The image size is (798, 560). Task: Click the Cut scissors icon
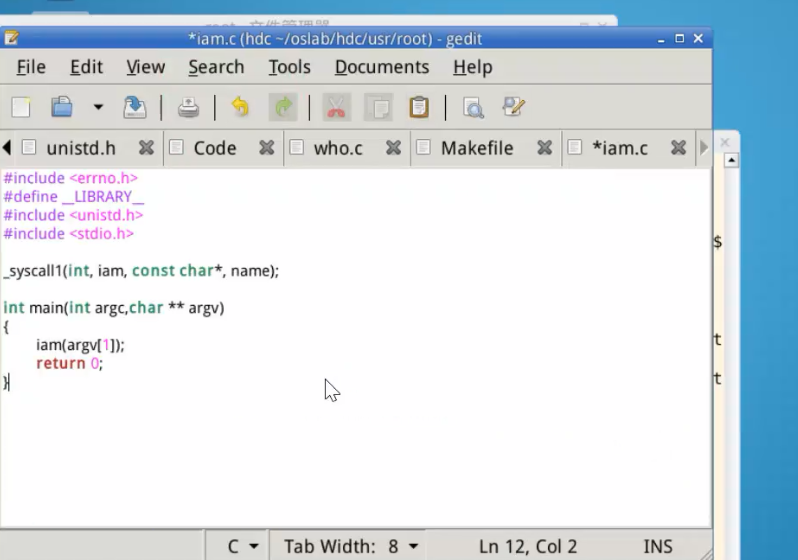click(337, 107)
